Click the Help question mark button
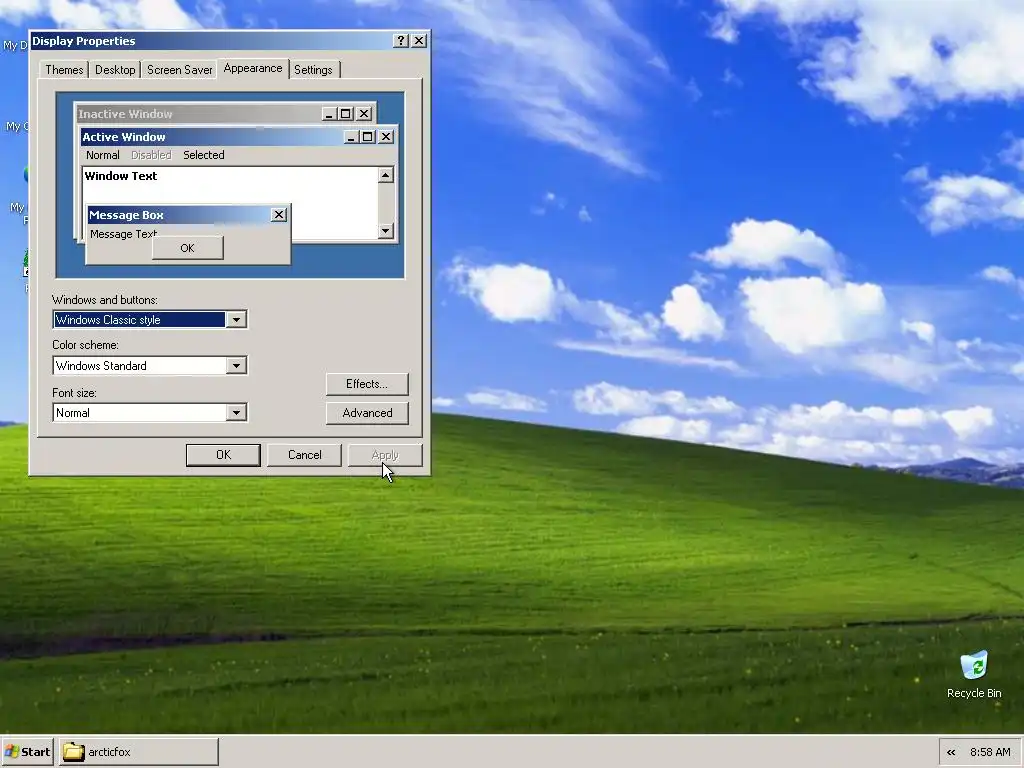 click(x=401, y=40)
